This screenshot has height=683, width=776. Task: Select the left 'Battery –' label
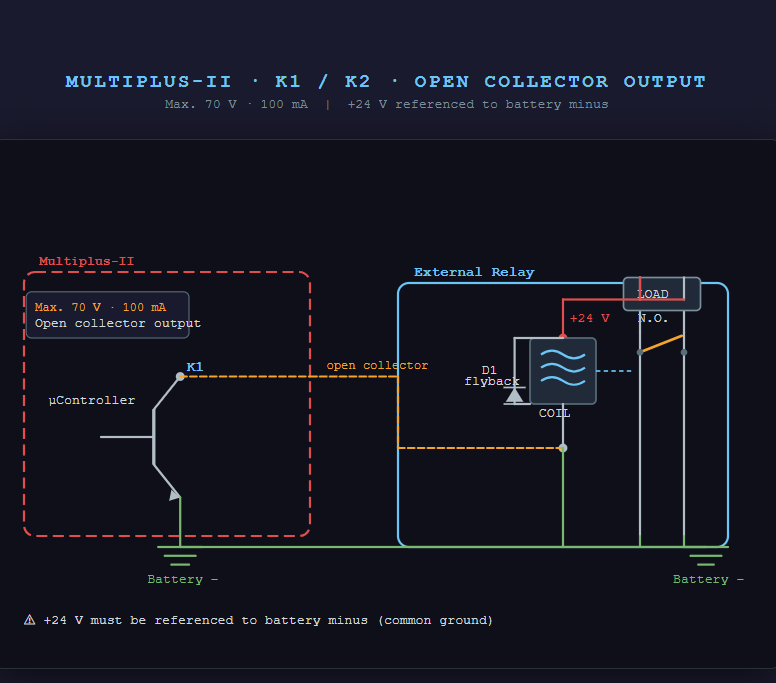(x=183, y=579)
